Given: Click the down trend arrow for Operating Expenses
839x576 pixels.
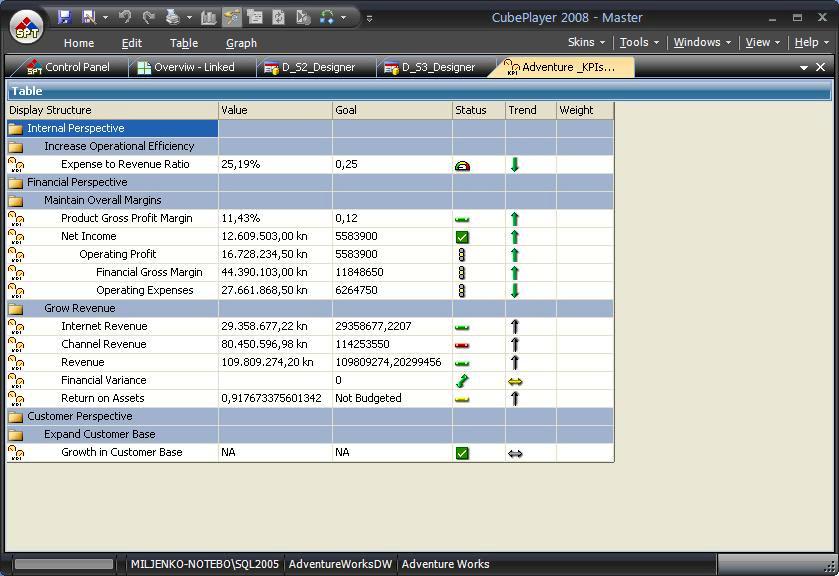Looking at the screenshot, I should click(x=515, y=291).
